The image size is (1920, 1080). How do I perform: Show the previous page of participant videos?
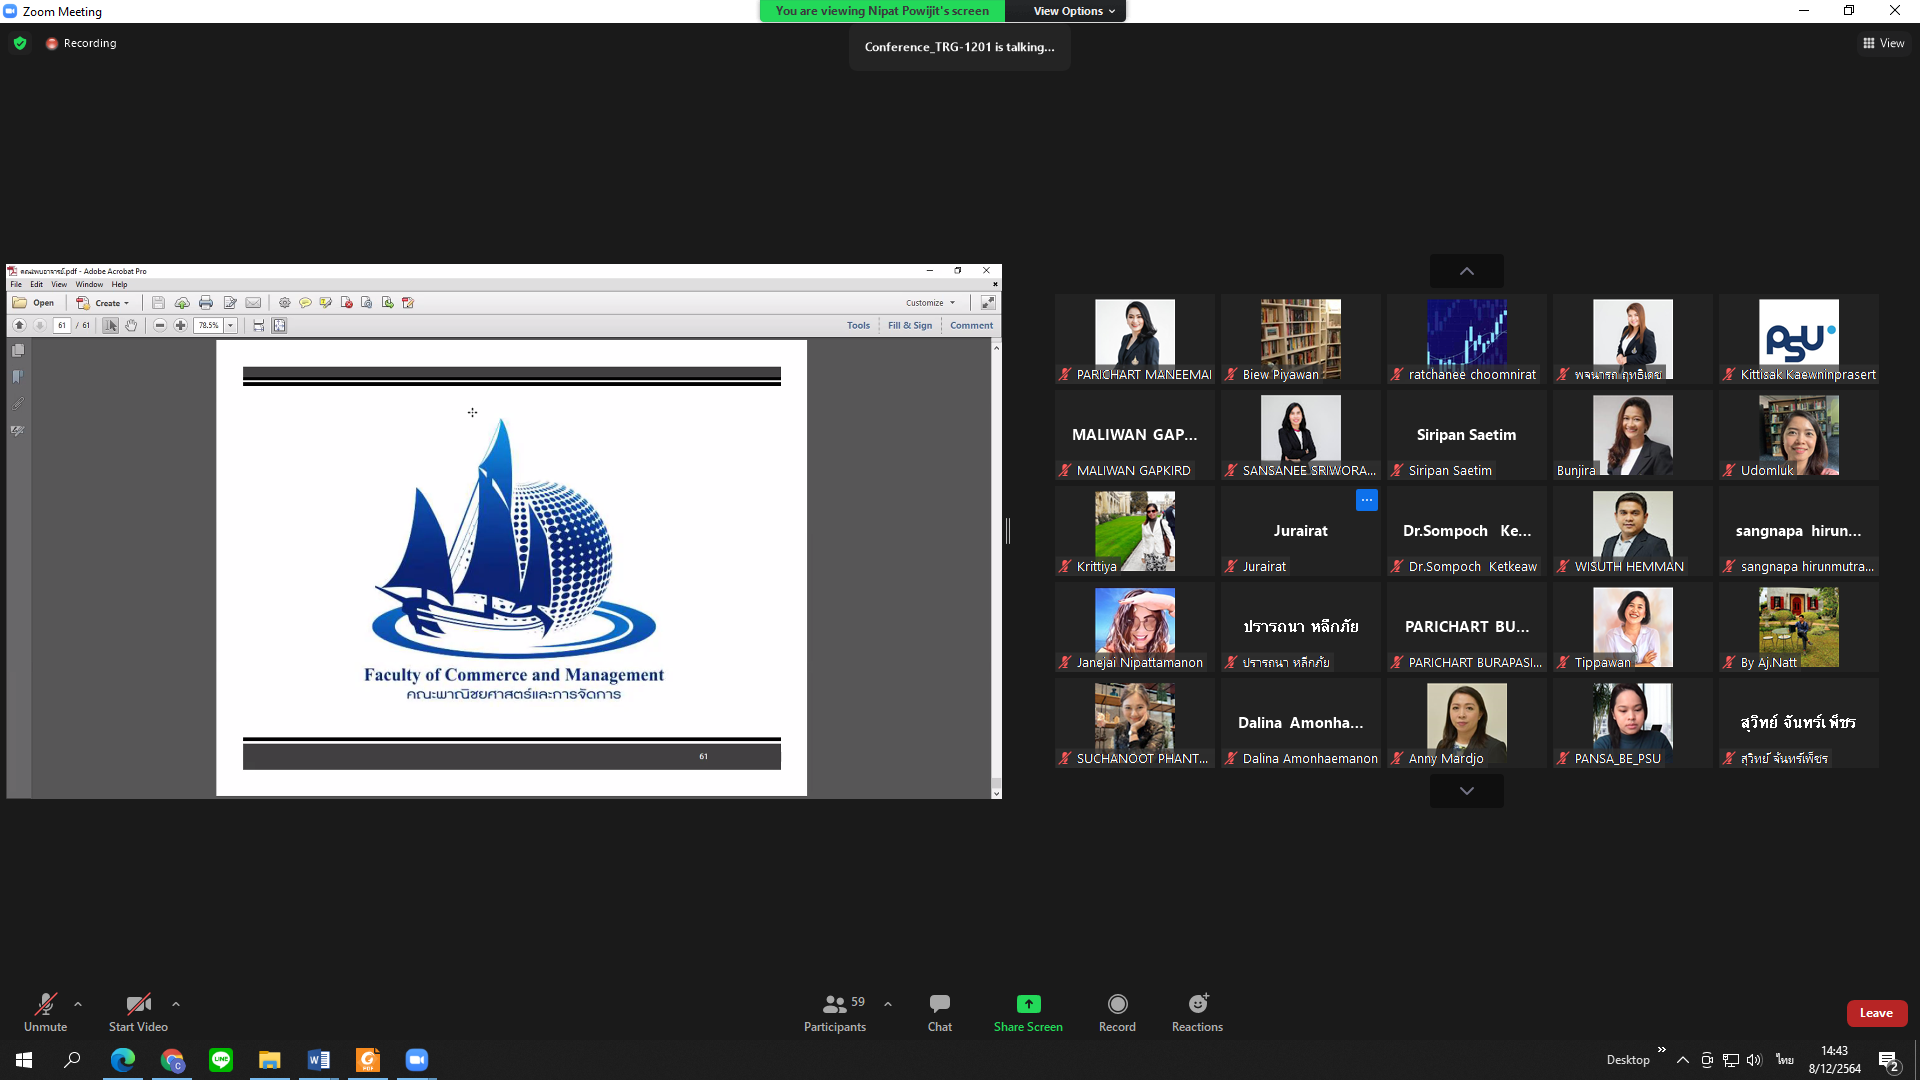1466,271
